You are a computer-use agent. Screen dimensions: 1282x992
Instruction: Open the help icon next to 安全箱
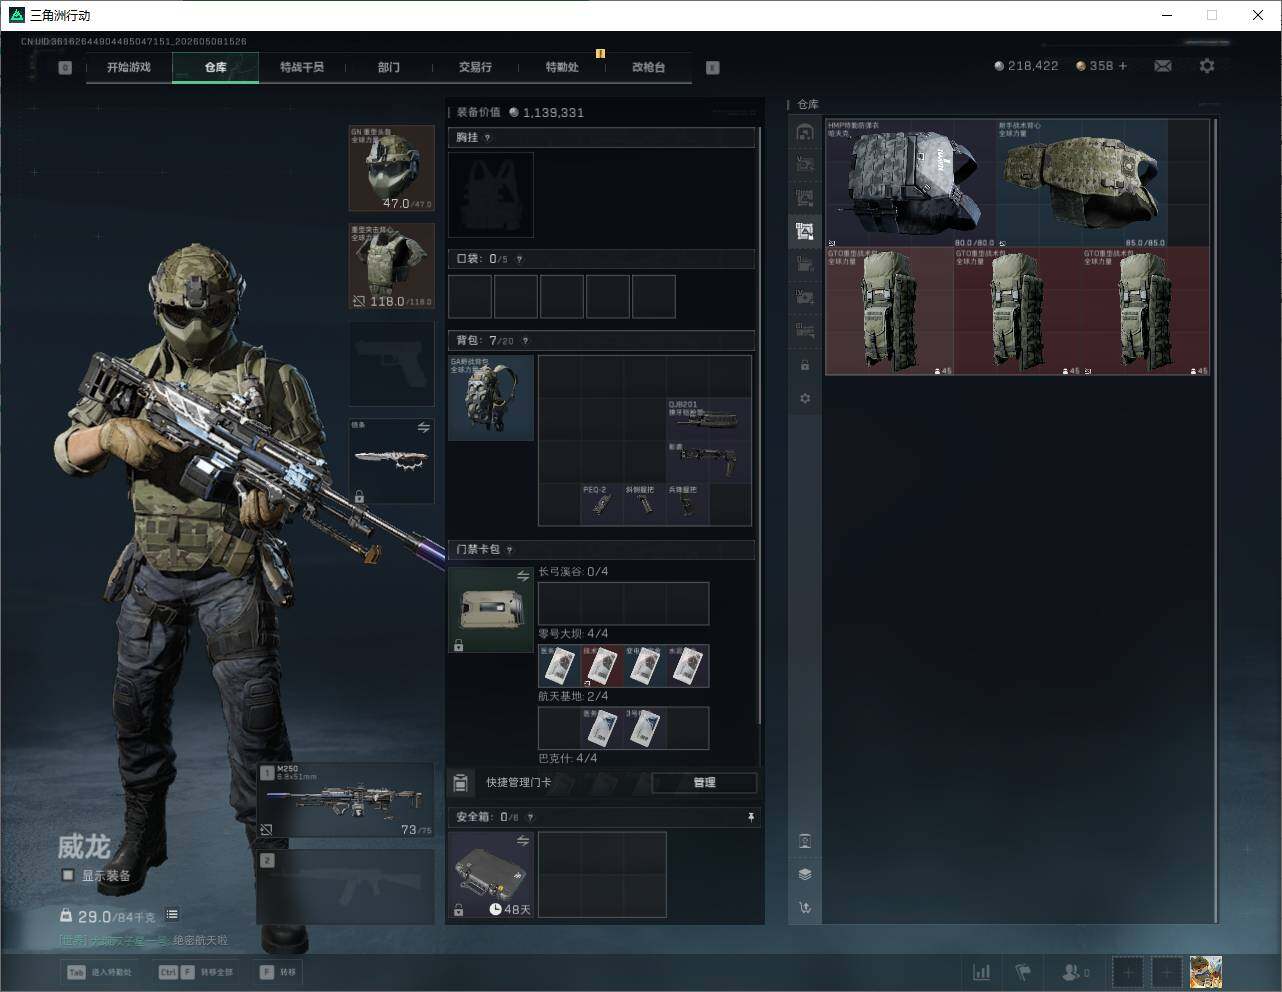(x=530, y=817)
